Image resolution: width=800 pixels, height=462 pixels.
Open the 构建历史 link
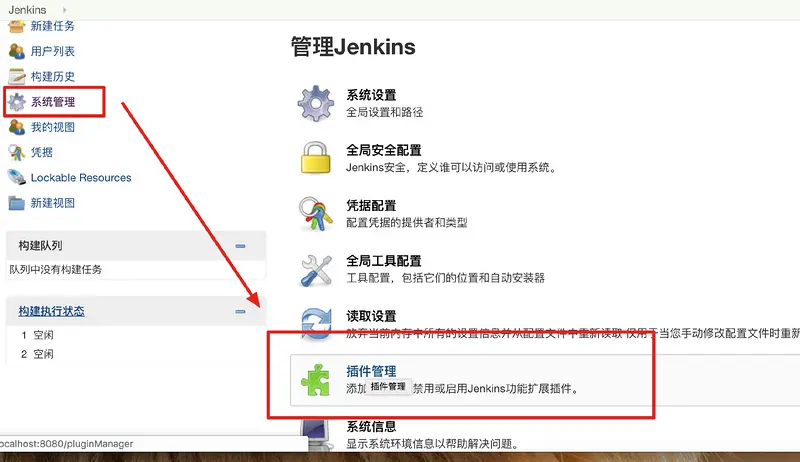(53, 76)
